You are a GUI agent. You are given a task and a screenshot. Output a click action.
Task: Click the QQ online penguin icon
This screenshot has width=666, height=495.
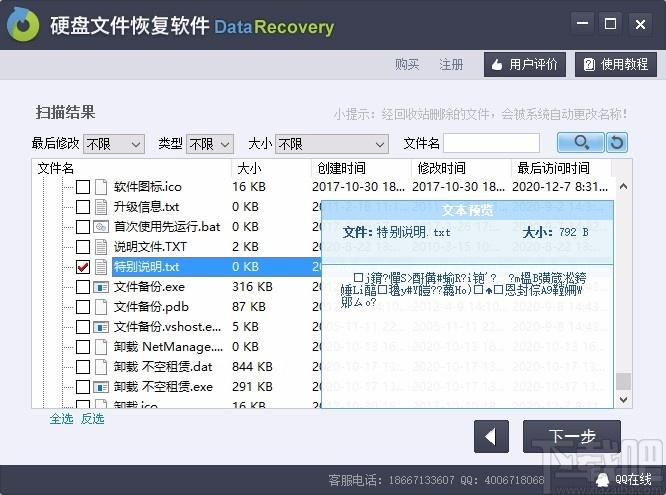[x=602, y=480]
